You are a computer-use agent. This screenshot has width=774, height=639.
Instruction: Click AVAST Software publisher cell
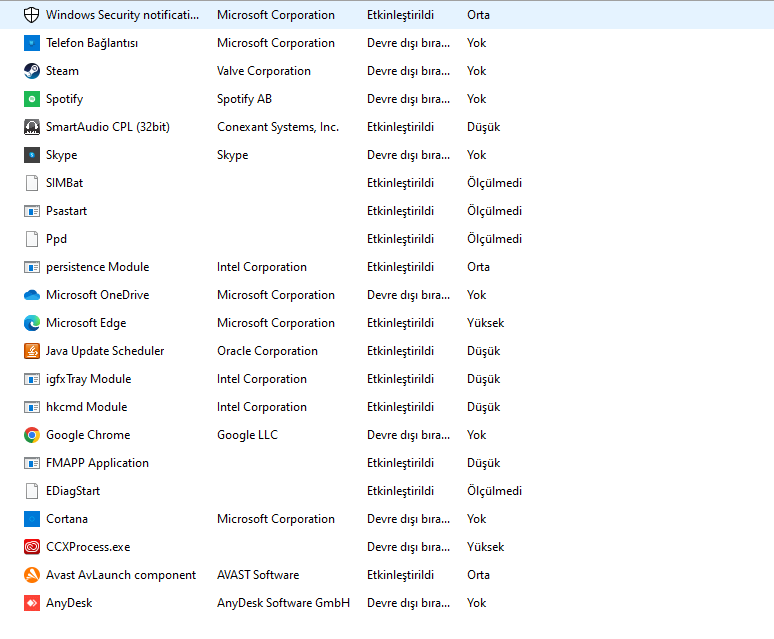pyautogui.click(x=258, y=575)
